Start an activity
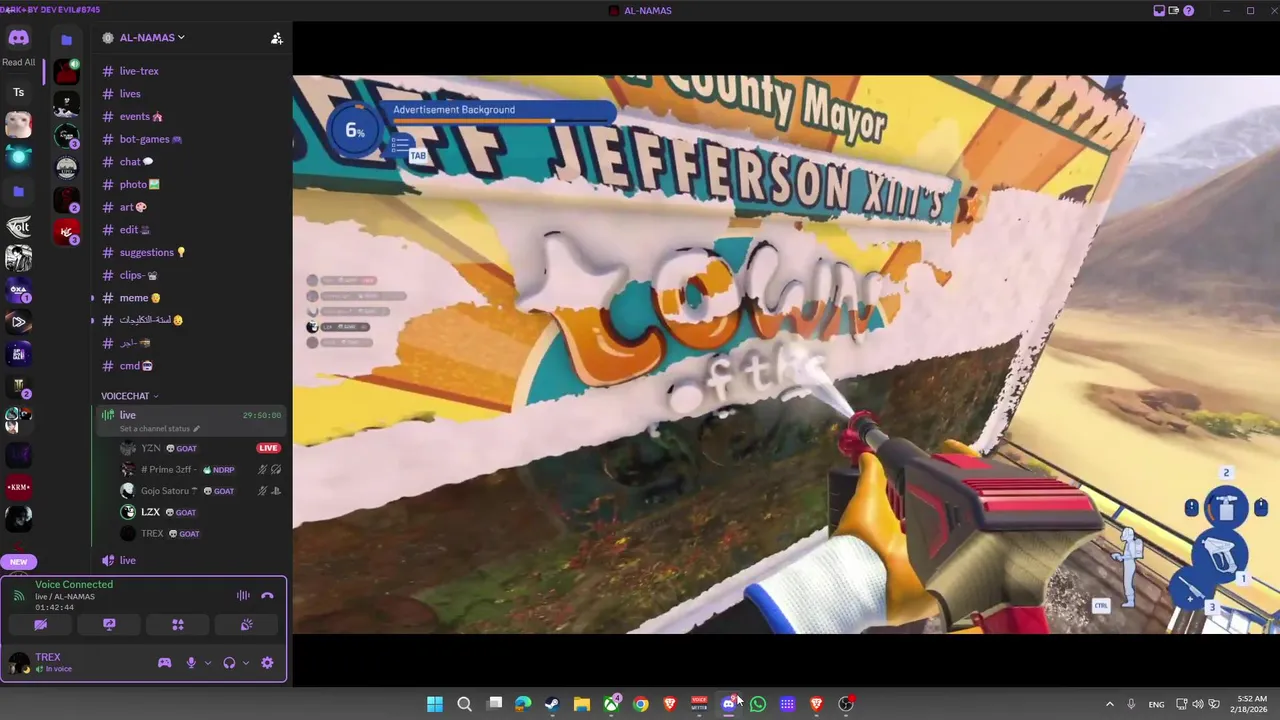 coord(178,625)
